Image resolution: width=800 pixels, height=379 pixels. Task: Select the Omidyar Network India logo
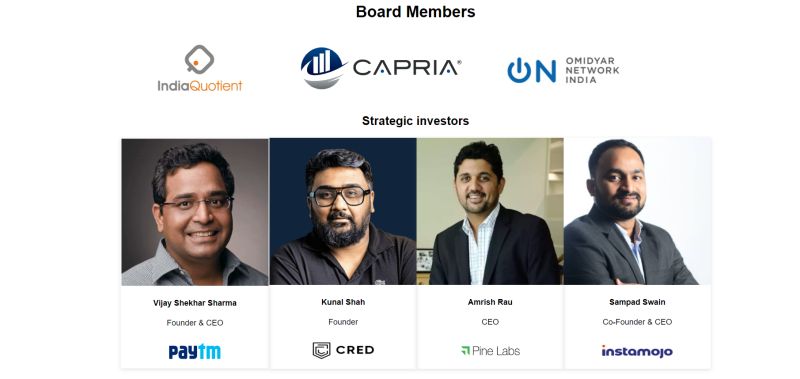click(563, 70)
